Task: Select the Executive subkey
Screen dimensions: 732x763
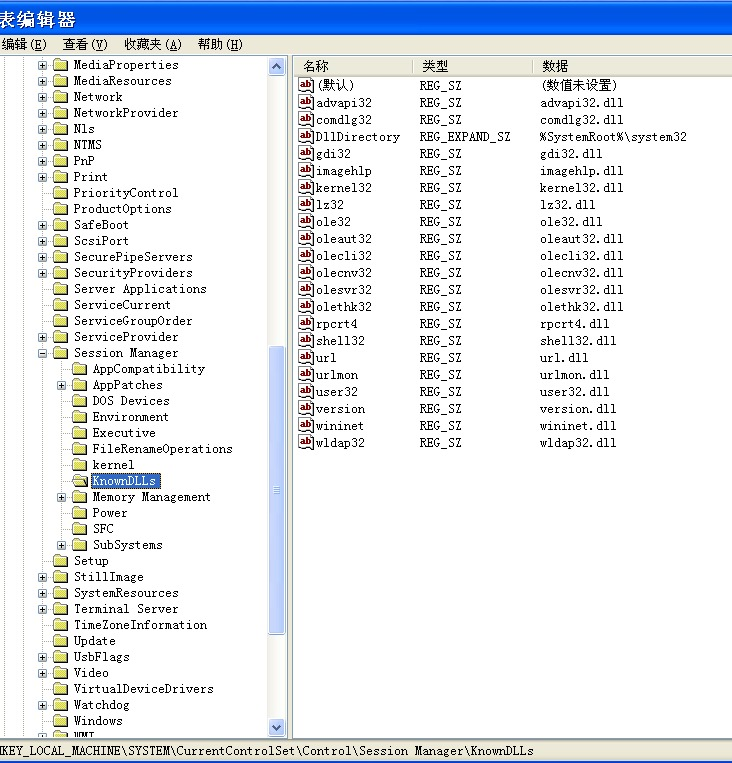Action: coord(124,433)
